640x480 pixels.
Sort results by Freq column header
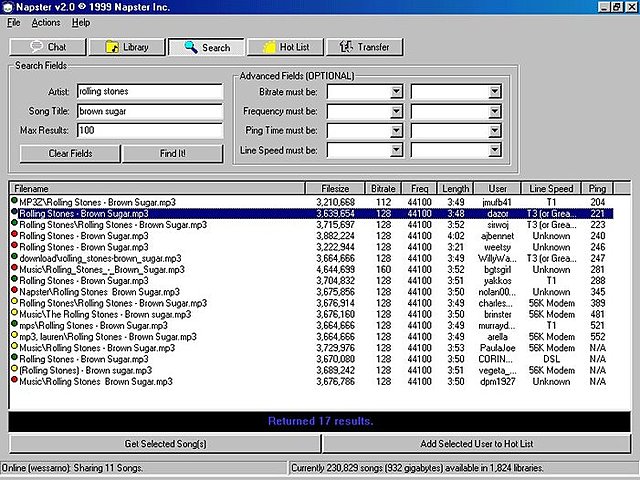tap(420, 189)
